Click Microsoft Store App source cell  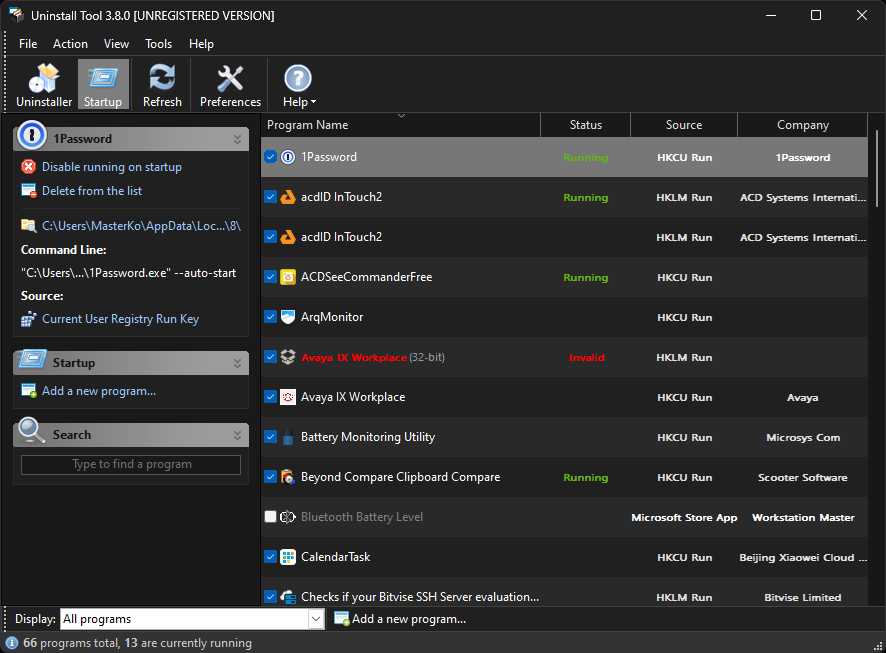(684, 517)
